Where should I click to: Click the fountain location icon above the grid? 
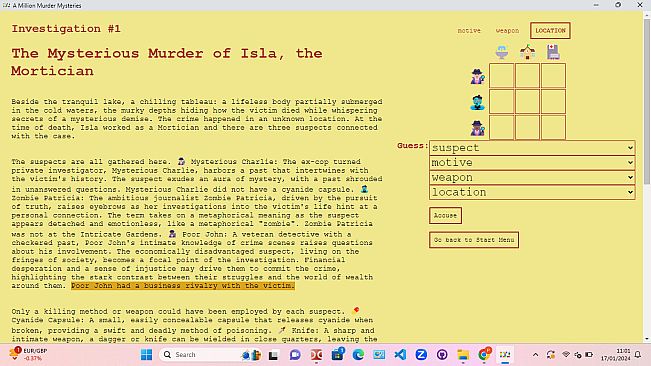click(x=502, y=52)
